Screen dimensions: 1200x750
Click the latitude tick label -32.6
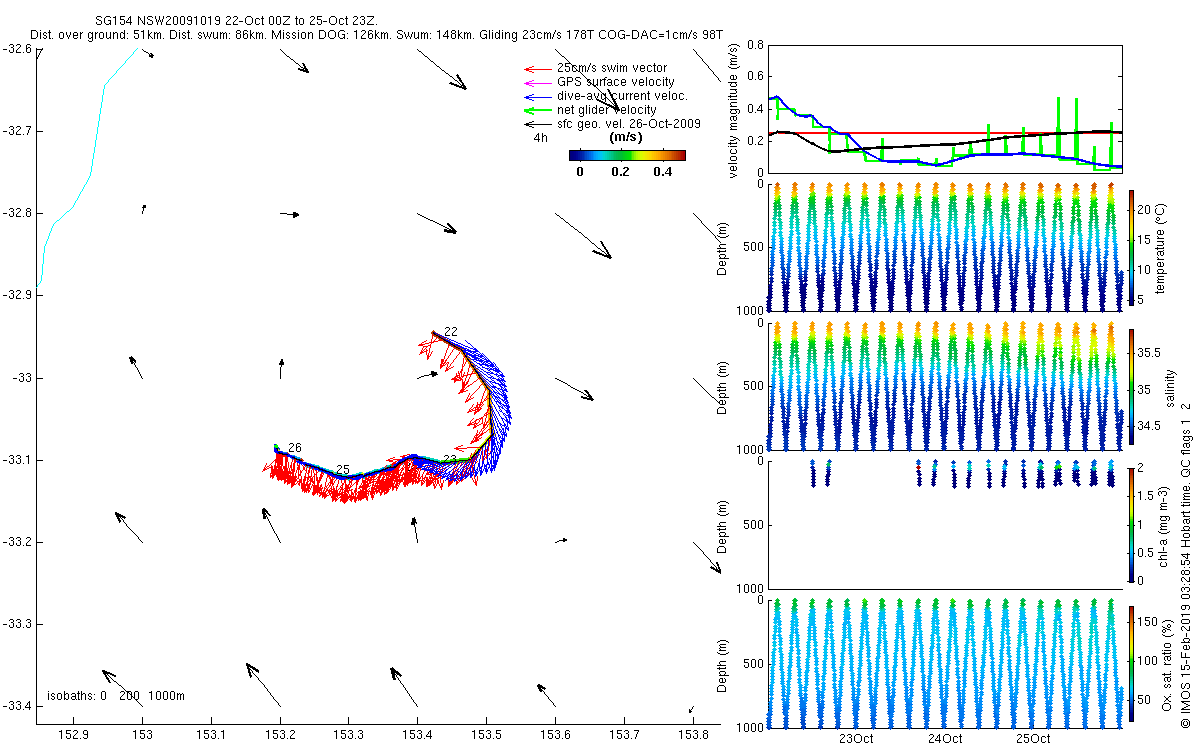point(16,49)
